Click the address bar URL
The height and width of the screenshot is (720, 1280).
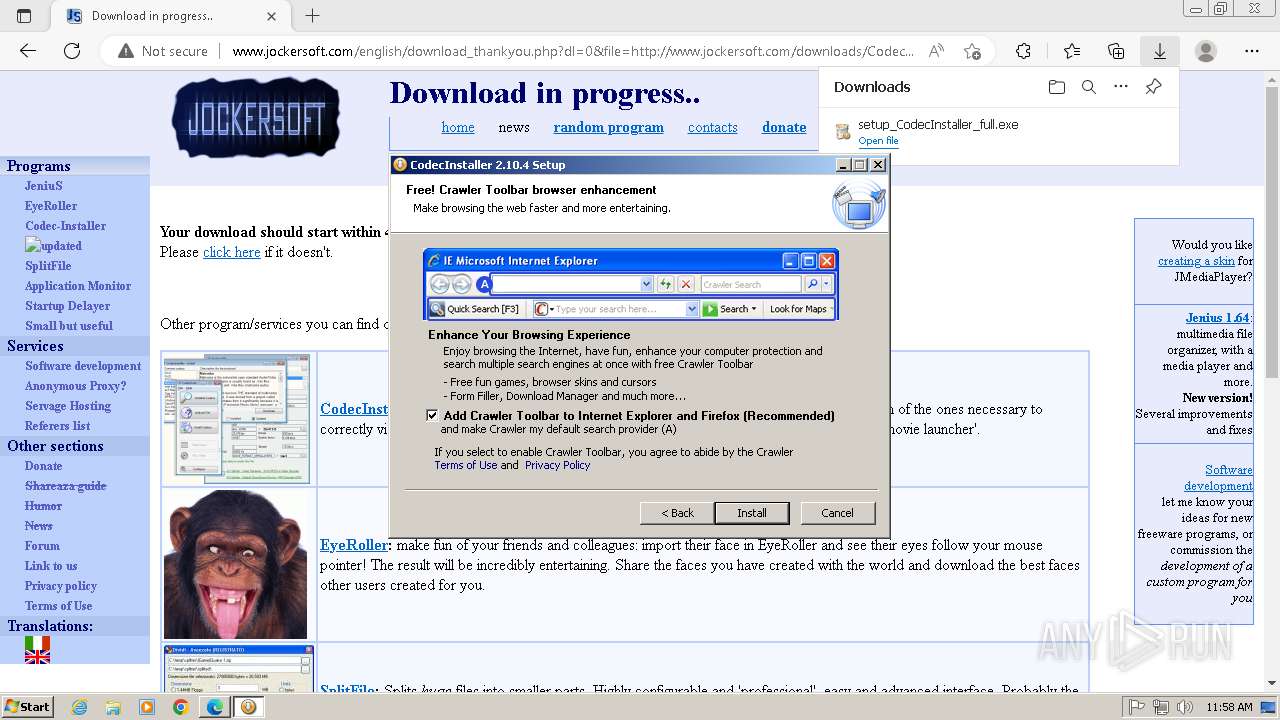coord(572,51)
